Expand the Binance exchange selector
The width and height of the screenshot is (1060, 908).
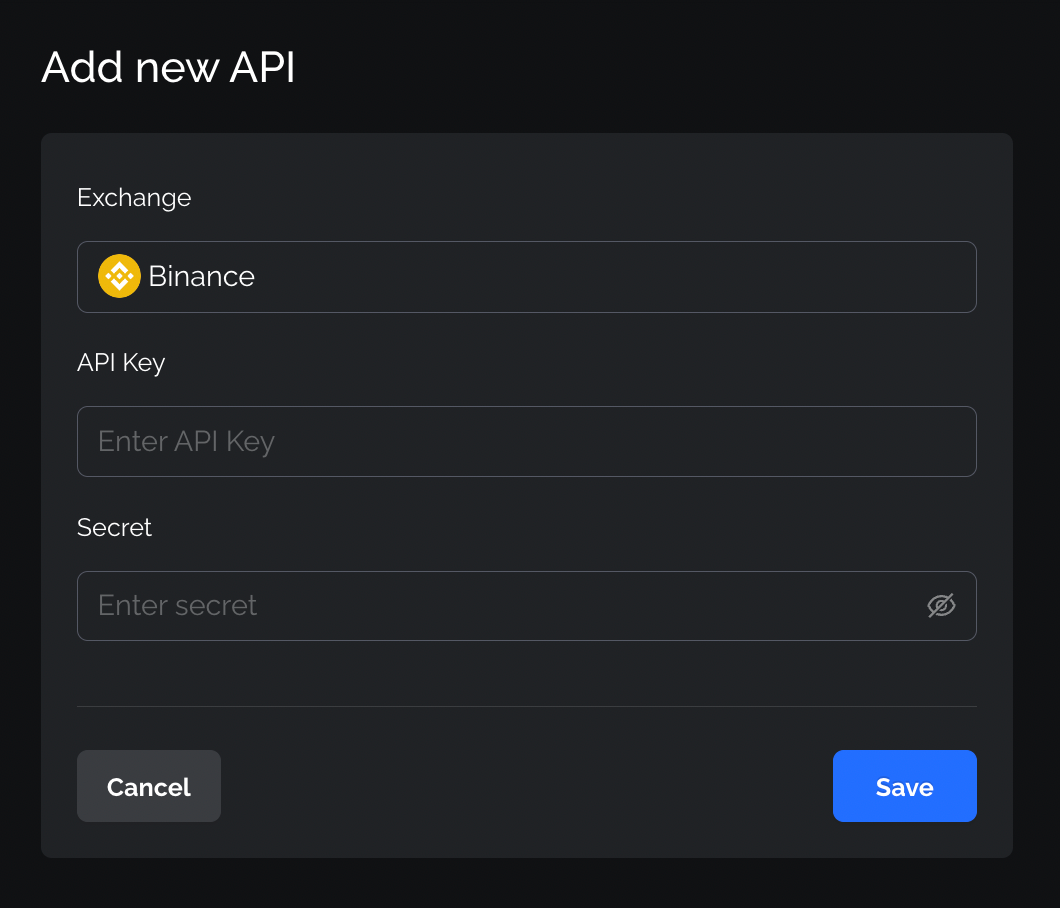[600, 277]
